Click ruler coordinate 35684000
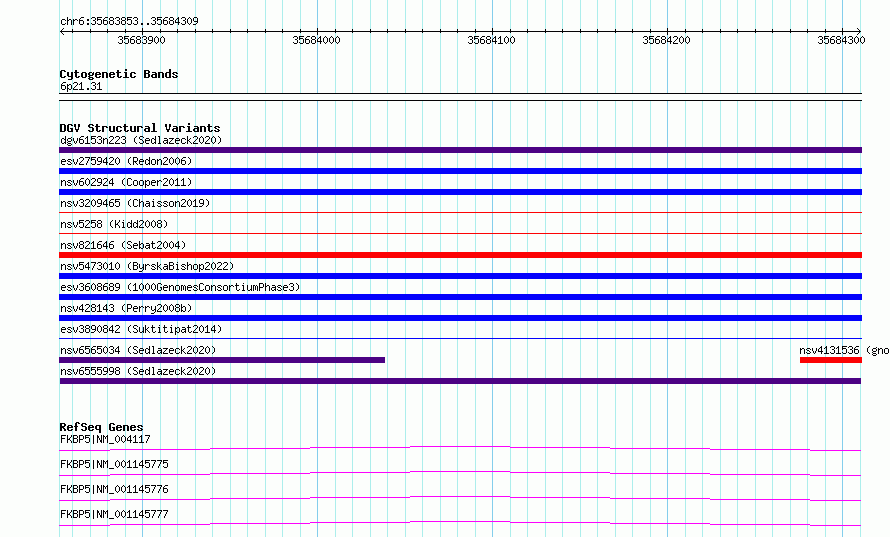The image size is (890, 537). tap(316, 40)
